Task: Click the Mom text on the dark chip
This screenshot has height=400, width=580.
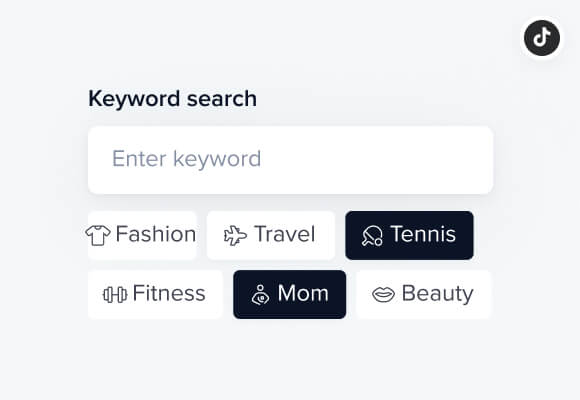Action: tap(303, 293)
